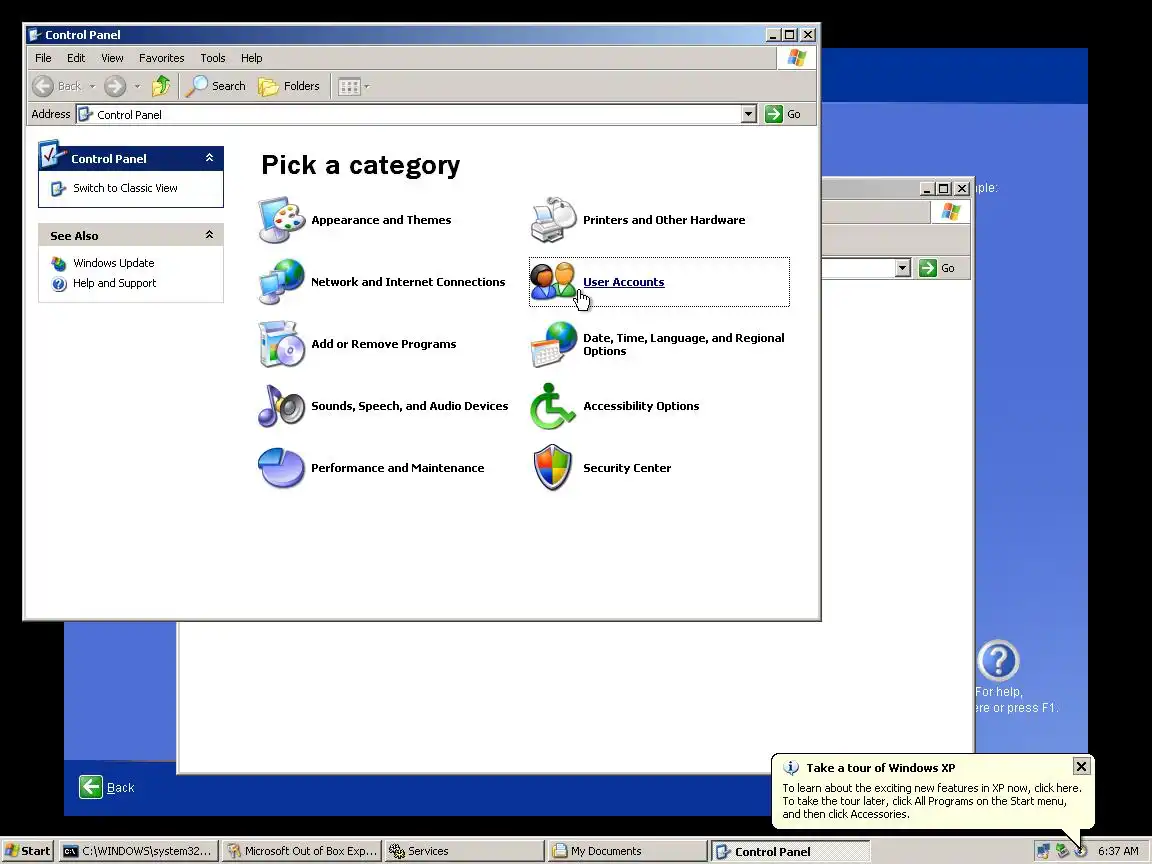Click the Back text on blue wizard
1152x864 pixels.
[120, 788]
